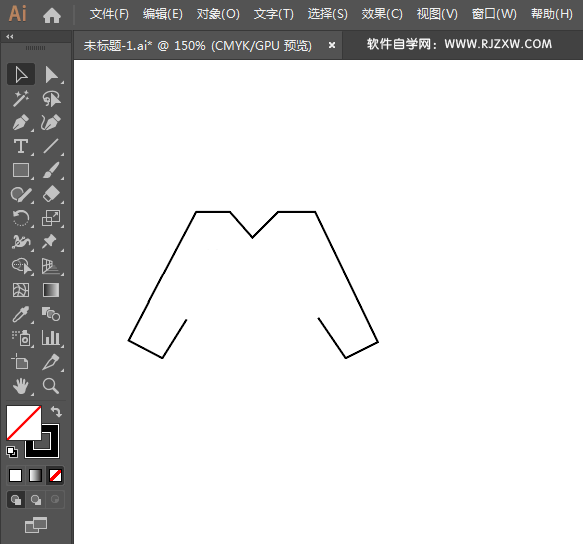Go to the Home screen
This screenshot has width=583, height=544.
tap(52, 15)
